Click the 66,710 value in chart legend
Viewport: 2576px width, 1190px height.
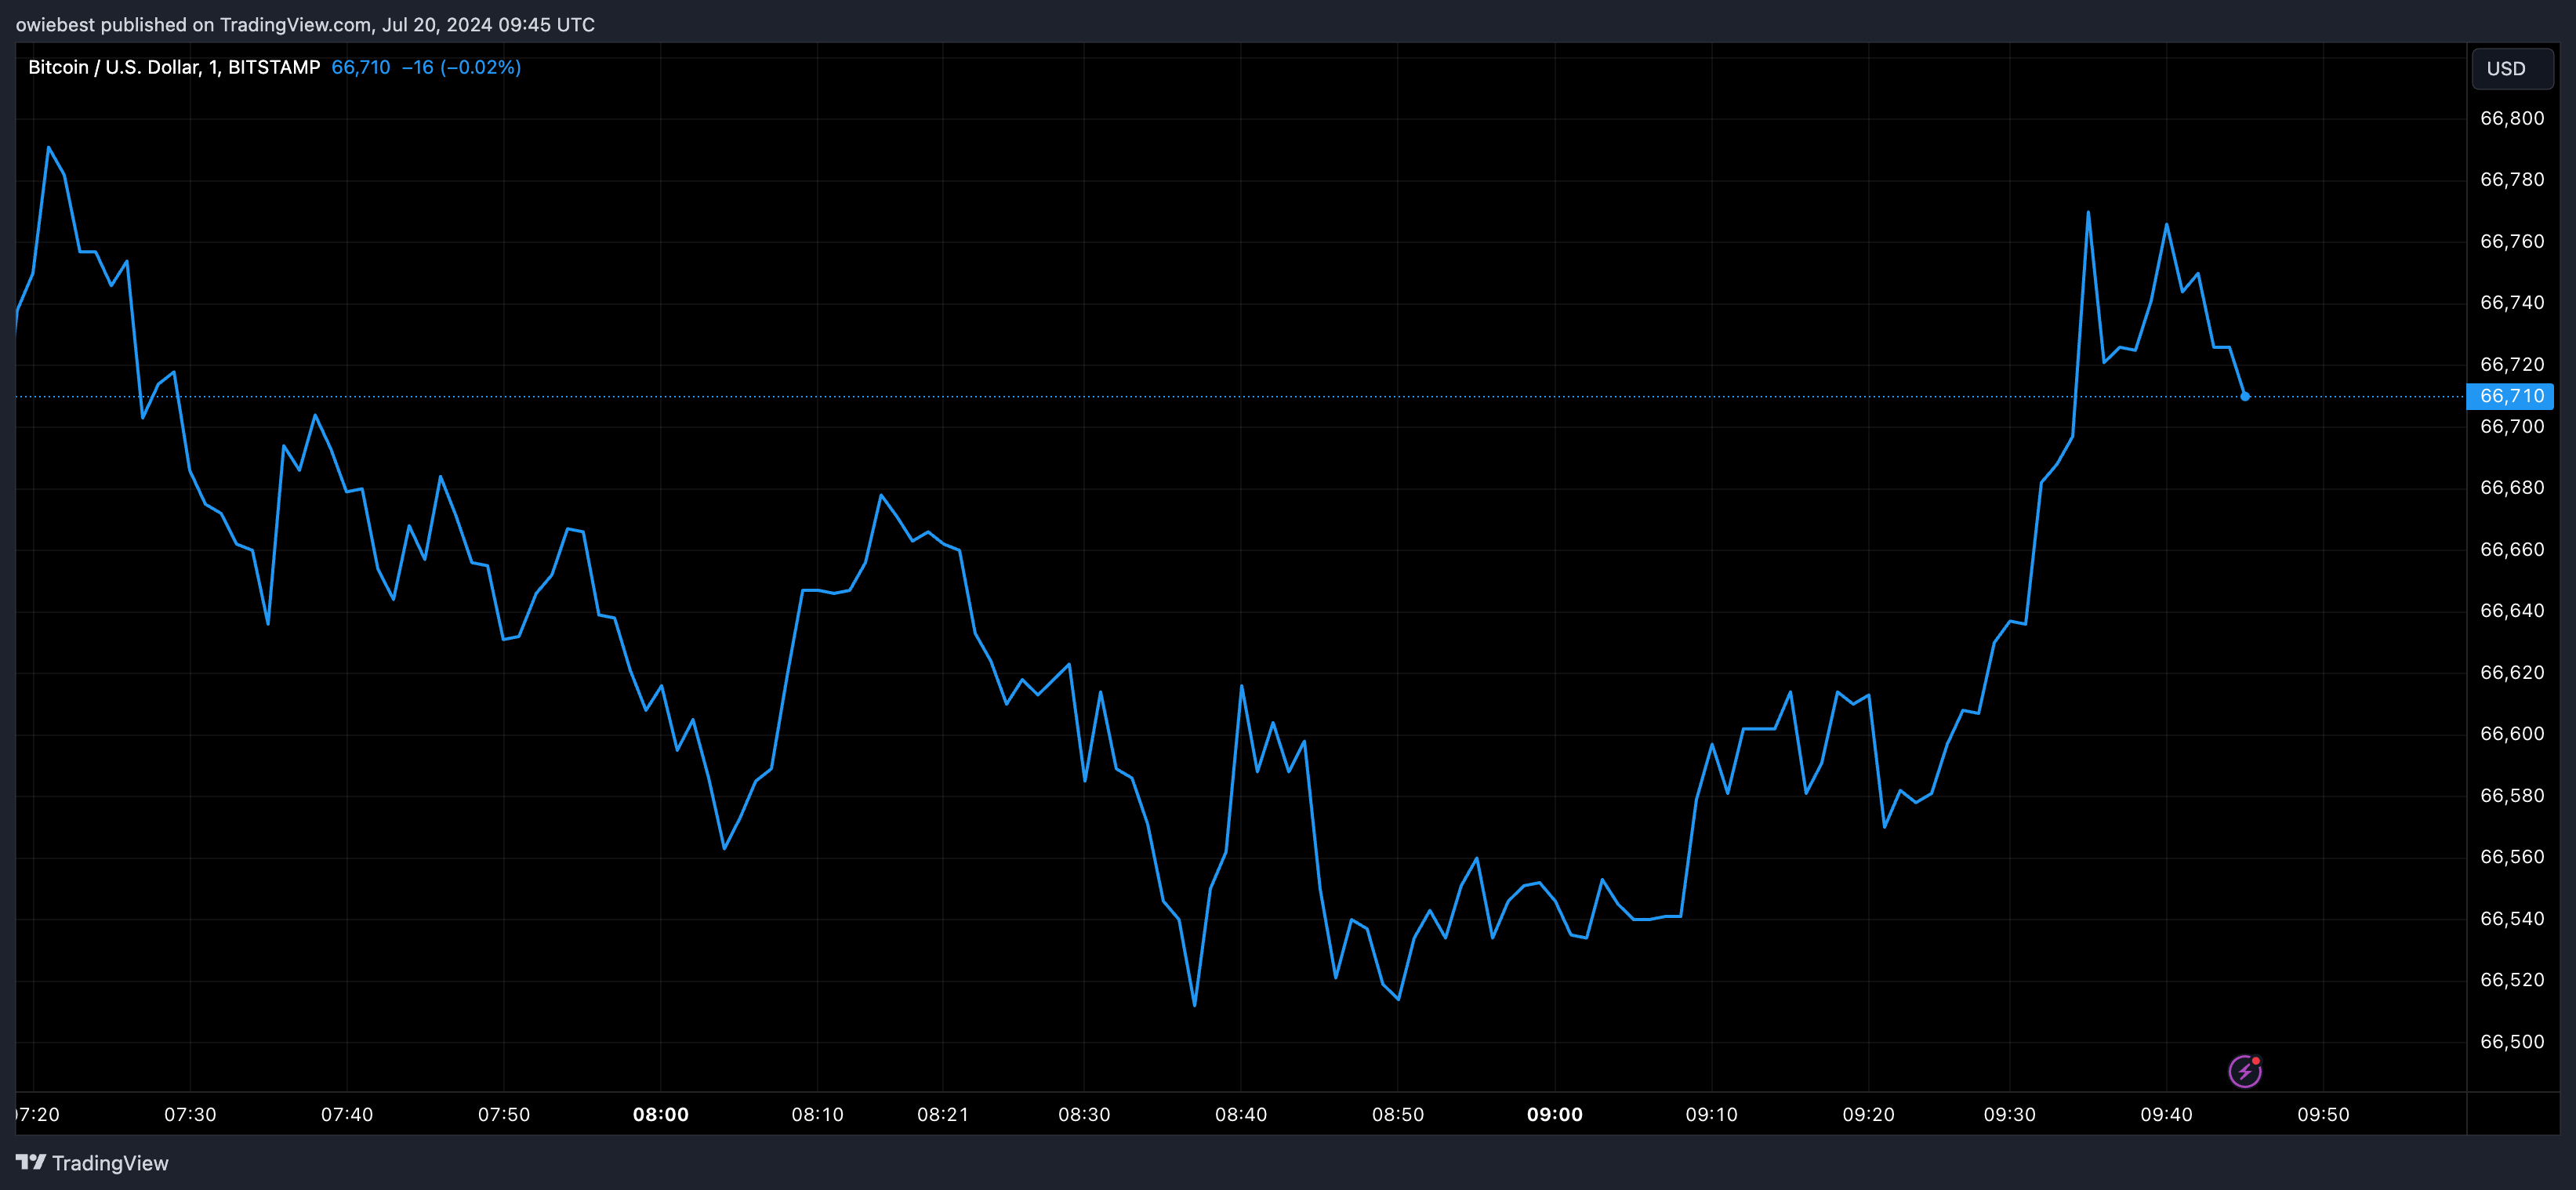coord(361,67)
